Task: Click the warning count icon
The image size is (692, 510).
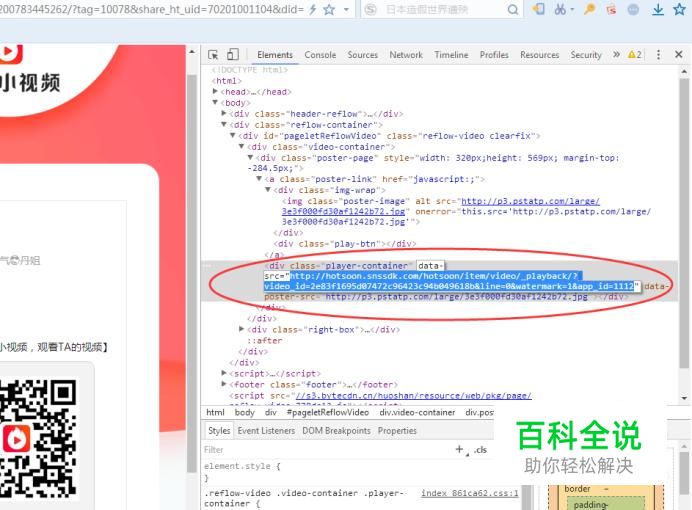Action: click(635, 55)
